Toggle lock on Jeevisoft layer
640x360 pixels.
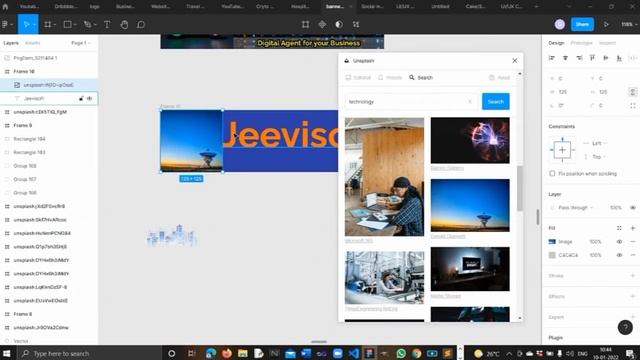81,98
